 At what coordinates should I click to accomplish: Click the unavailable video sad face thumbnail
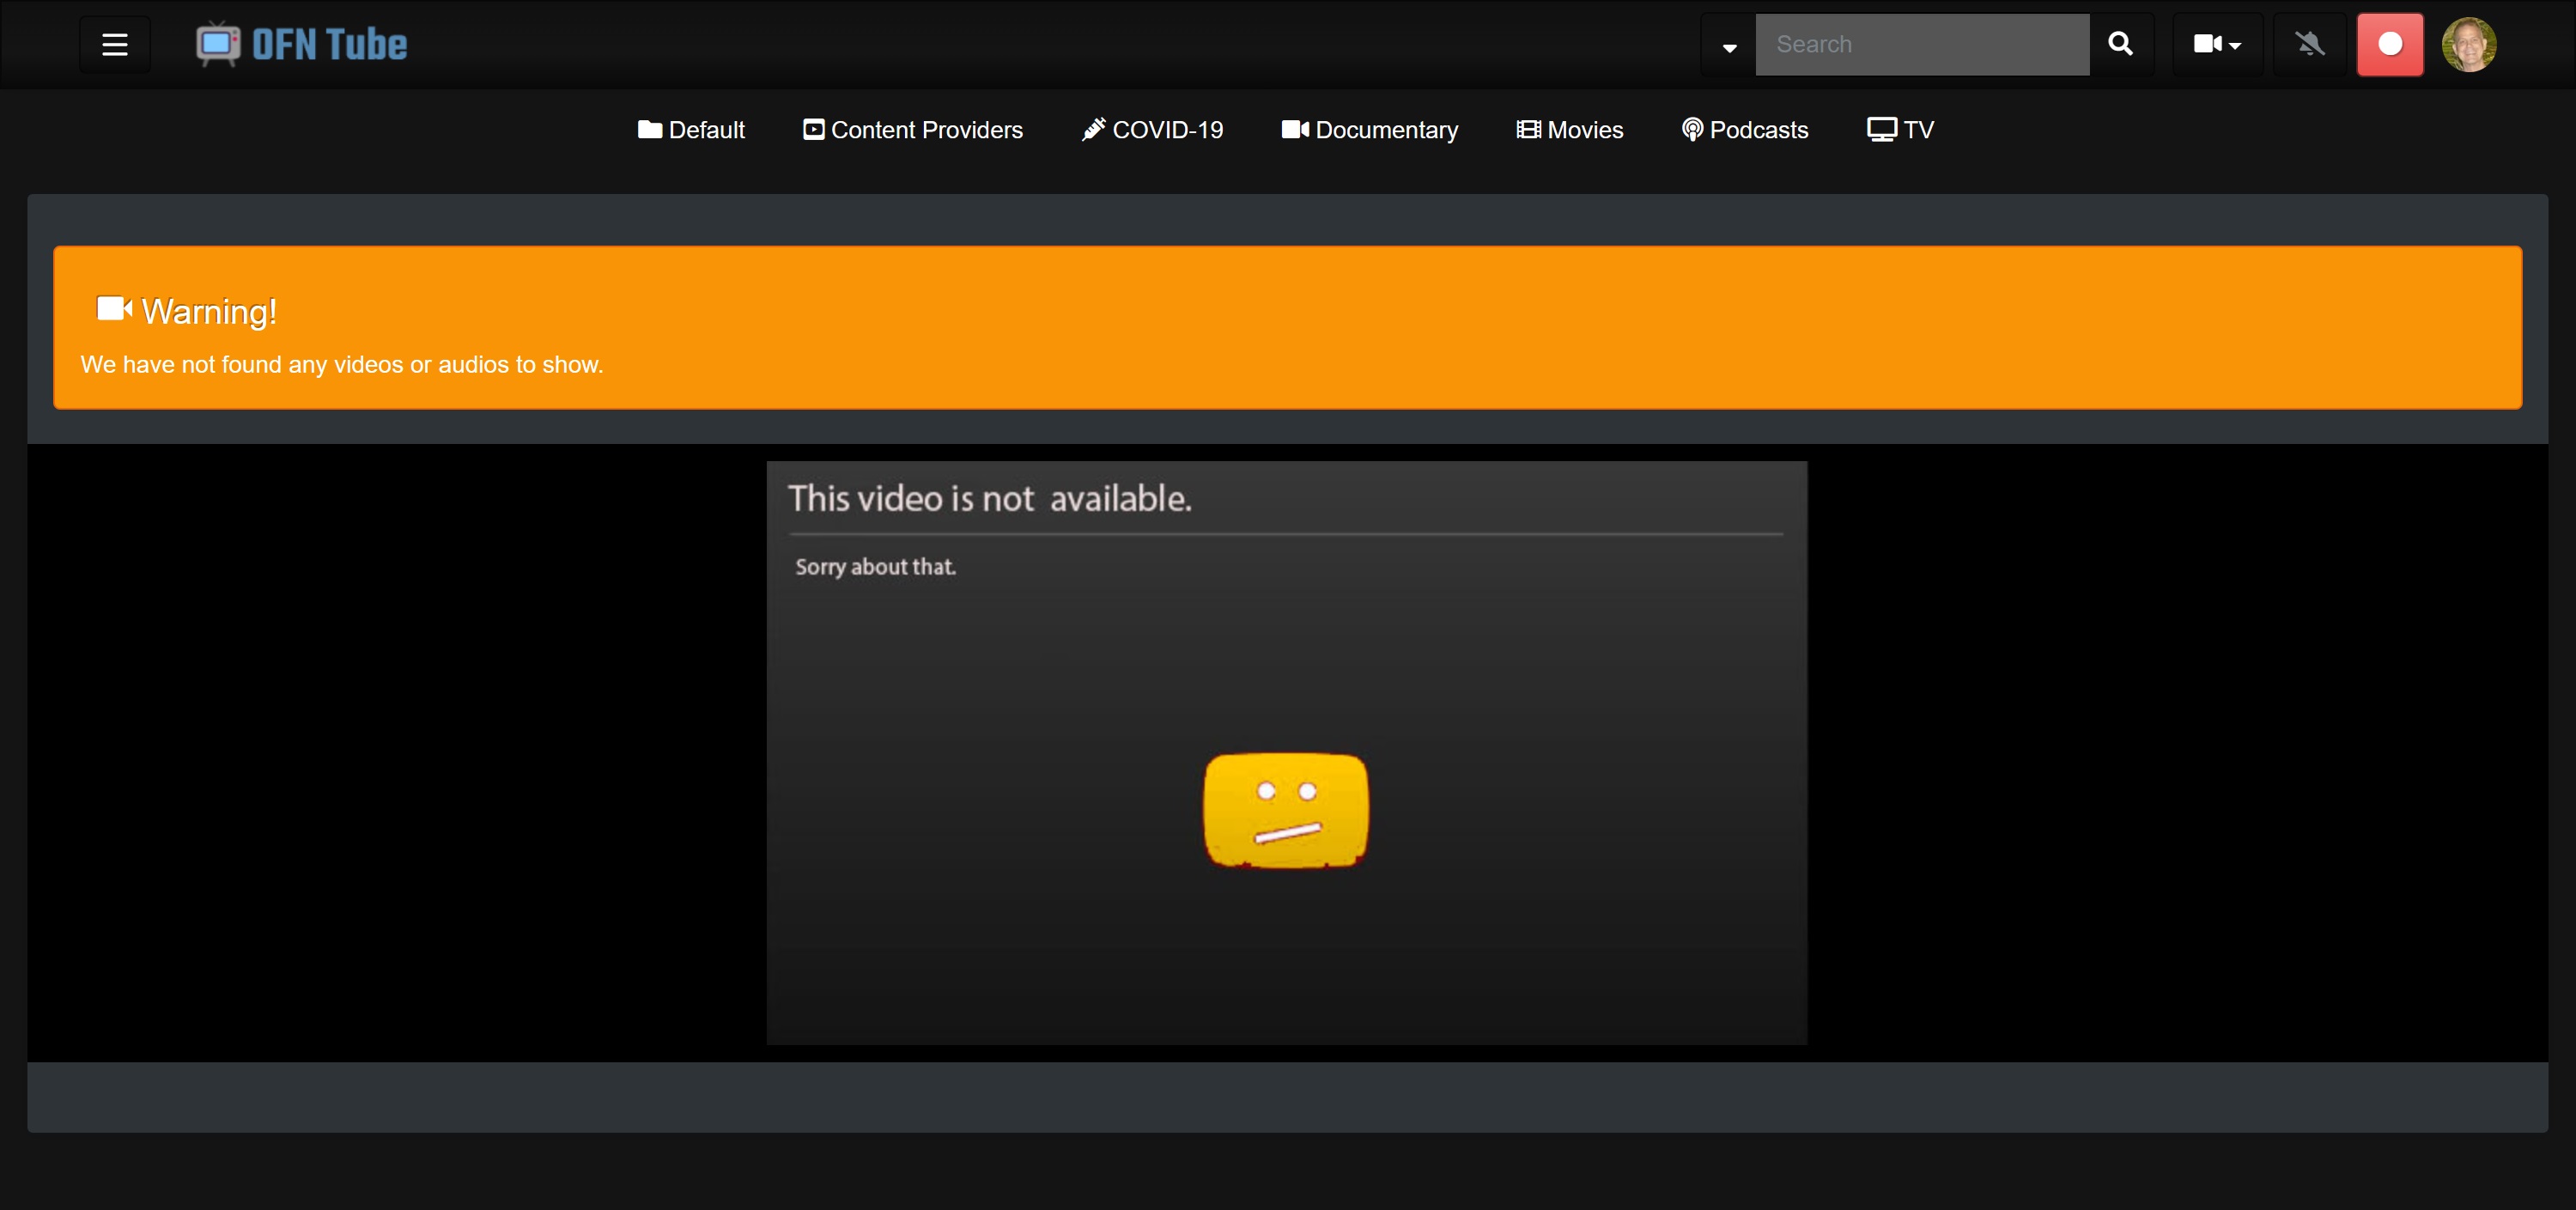[1286, 808]
